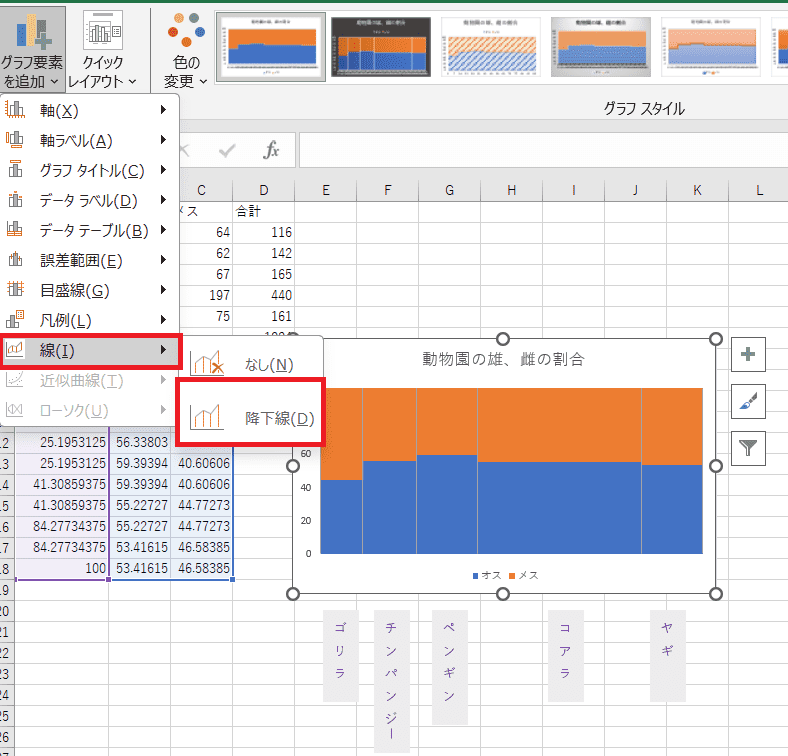The height and width of the screenshot is (756, 788).
Task: Select the 線(I) menu entry
Action: pos(90,350)
